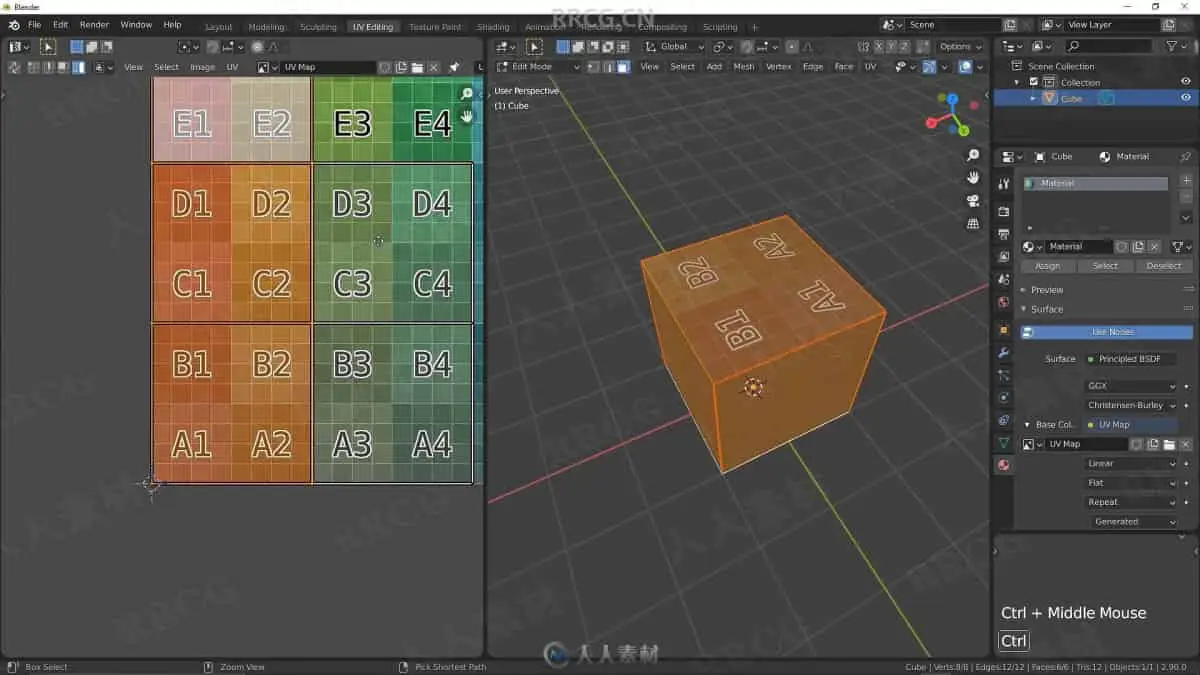
Task: Click the Z axis on the navigation gizmo
Action: pyautogui.click(x=952, y=99)
